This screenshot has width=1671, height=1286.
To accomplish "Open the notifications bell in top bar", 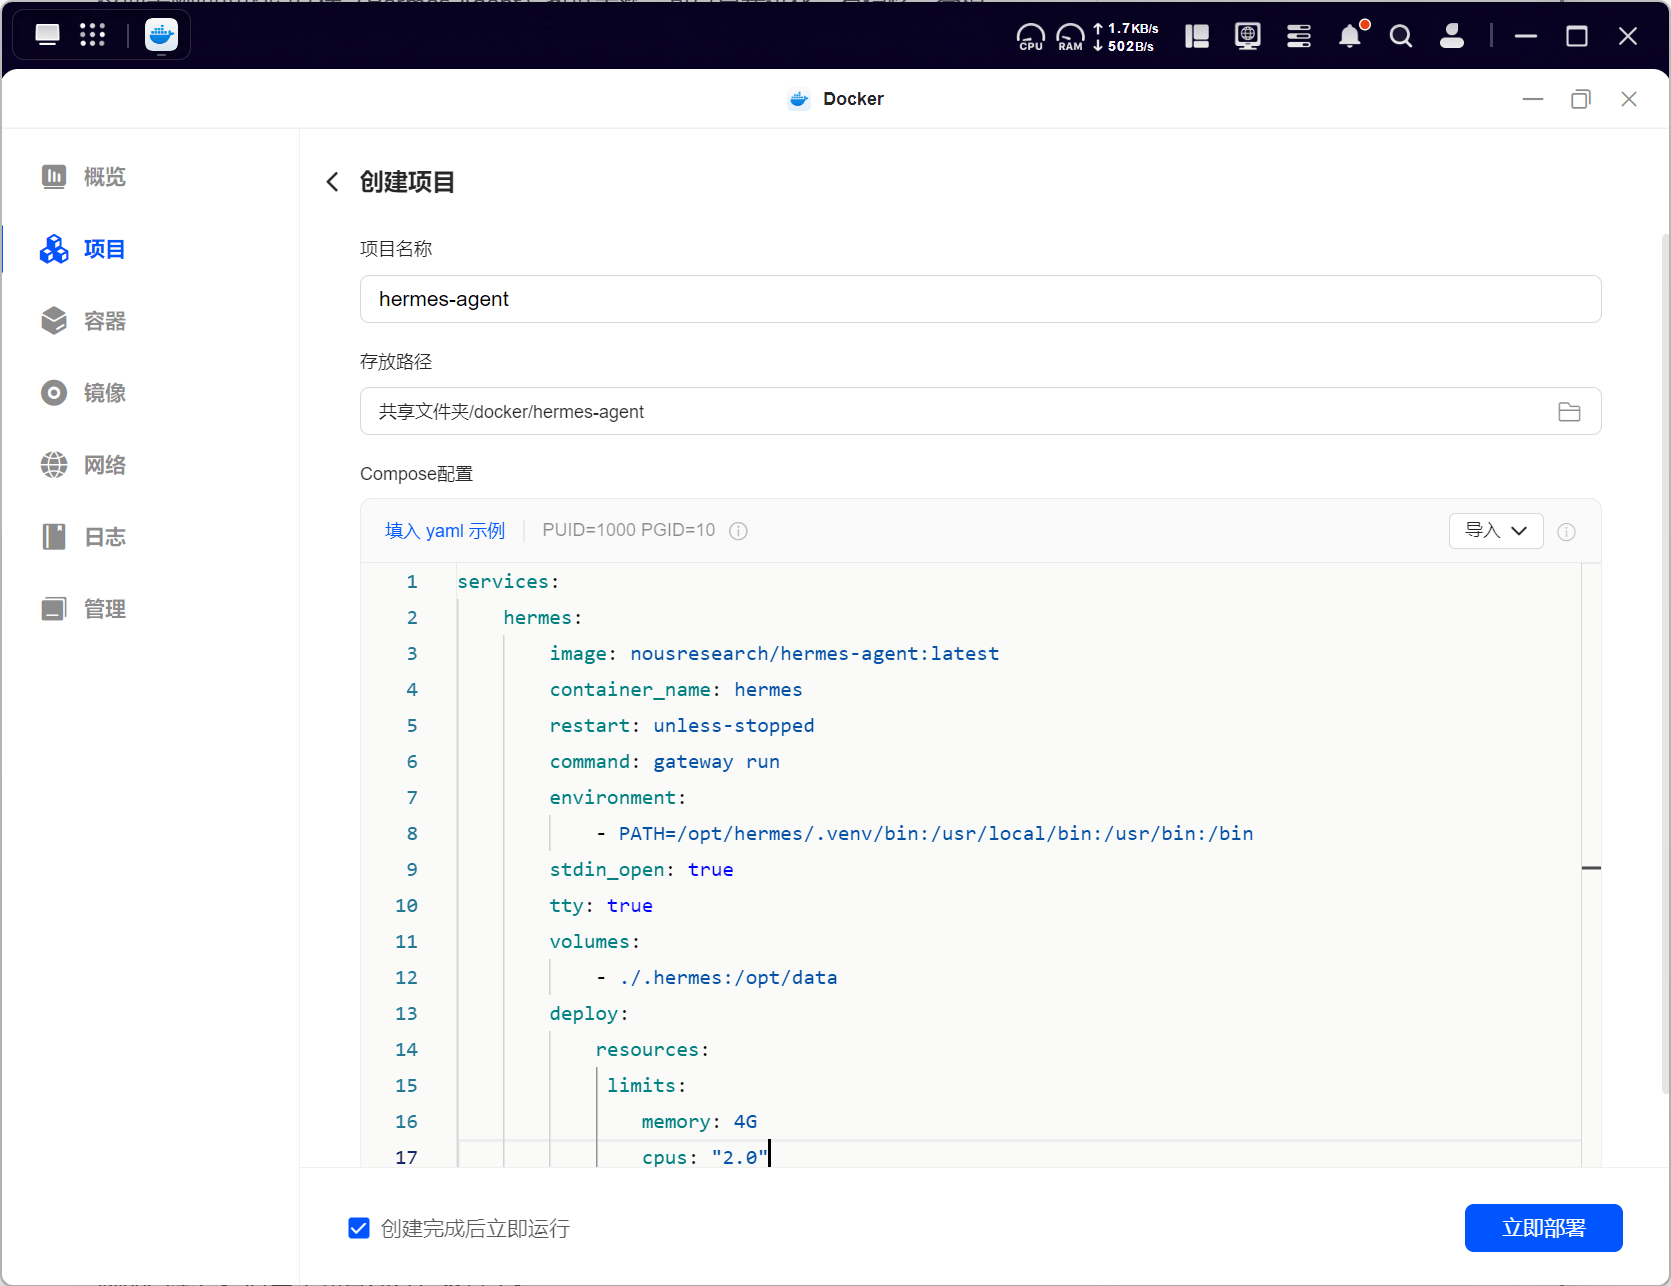I will tap(1350, 37).
